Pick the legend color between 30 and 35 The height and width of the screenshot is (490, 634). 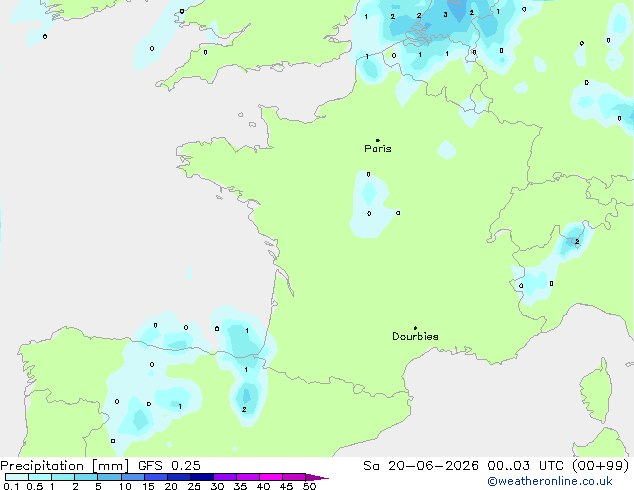tap(225, 477)
